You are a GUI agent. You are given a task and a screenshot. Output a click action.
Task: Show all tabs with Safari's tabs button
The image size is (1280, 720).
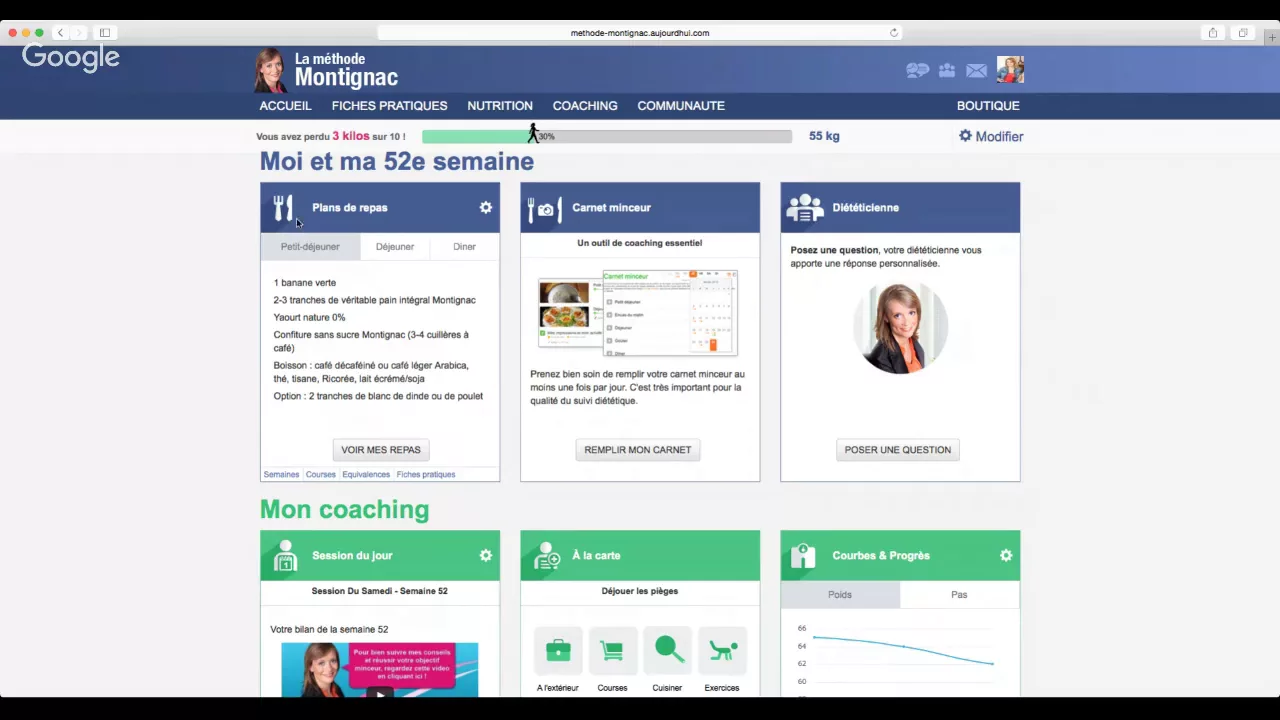coord(1243,33)
